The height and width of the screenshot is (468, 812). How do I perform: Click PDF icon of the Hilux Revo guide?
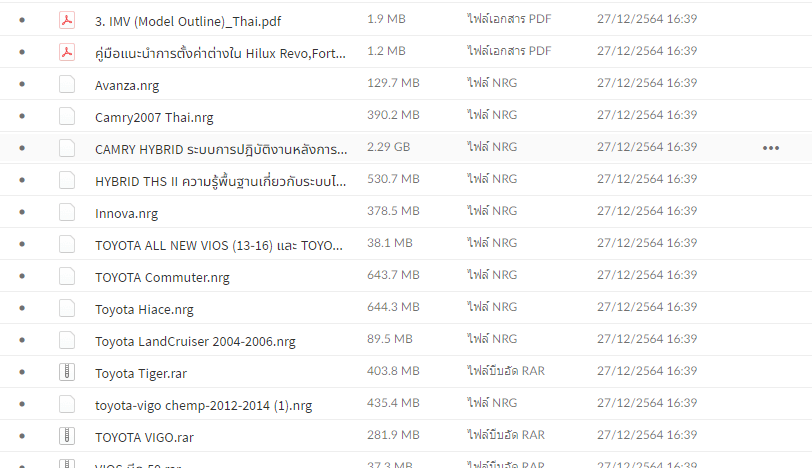click(67, 52)
